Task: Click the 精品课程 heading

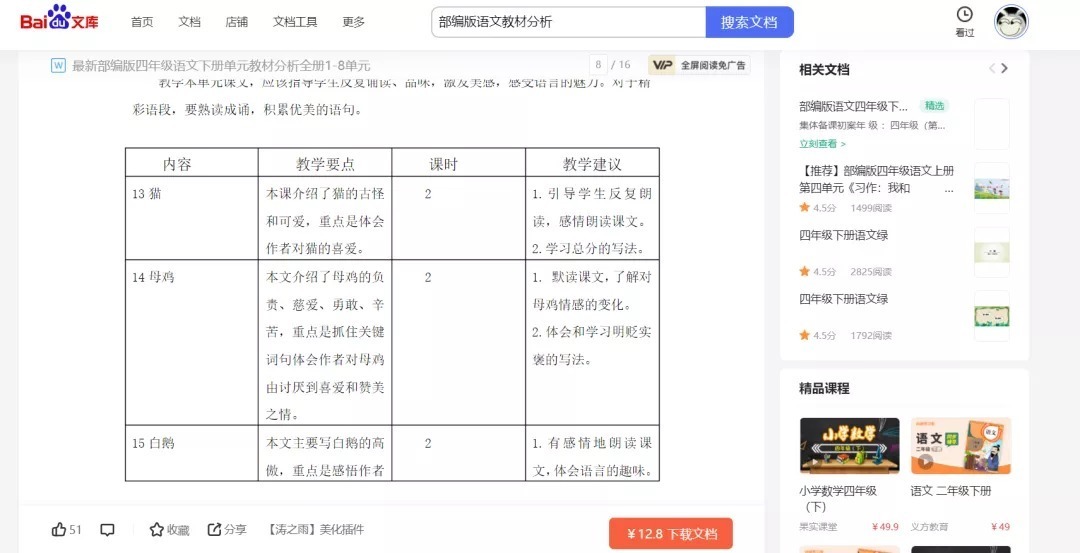Action: tap(824, 388)
